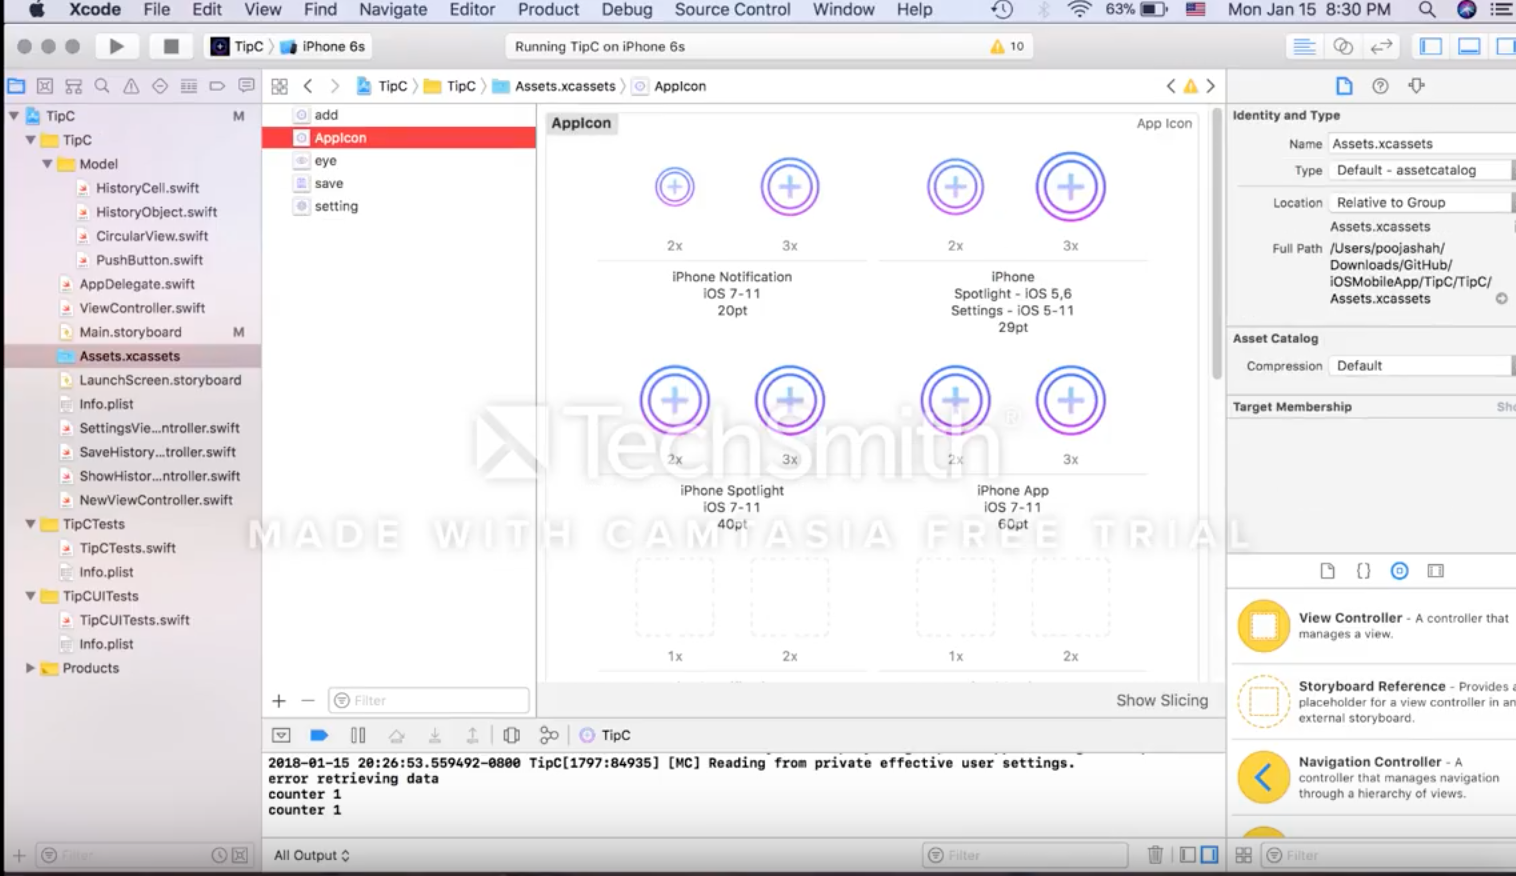The height and width of the screenshot is (876, 1516).
Task: Collapse the TipCUITests group
Action: click(x=31, y=596)
